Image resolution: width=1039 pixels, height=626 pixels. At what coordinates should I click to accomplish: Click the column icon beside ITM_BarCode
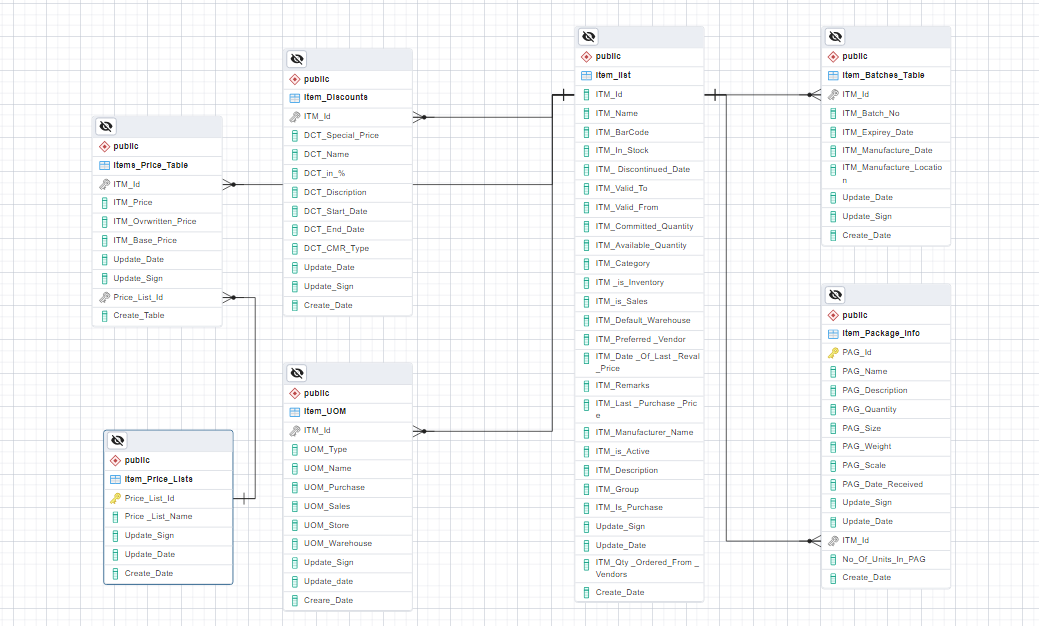[587, 132]
